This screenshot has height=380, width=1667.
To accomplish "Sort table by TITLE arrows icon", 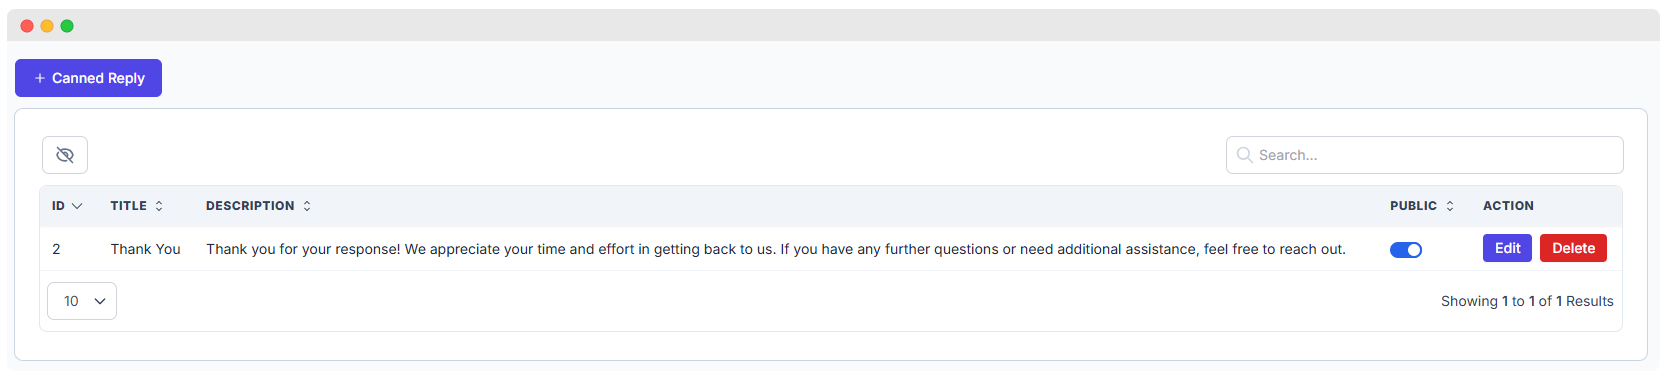I will pos(159,206).
